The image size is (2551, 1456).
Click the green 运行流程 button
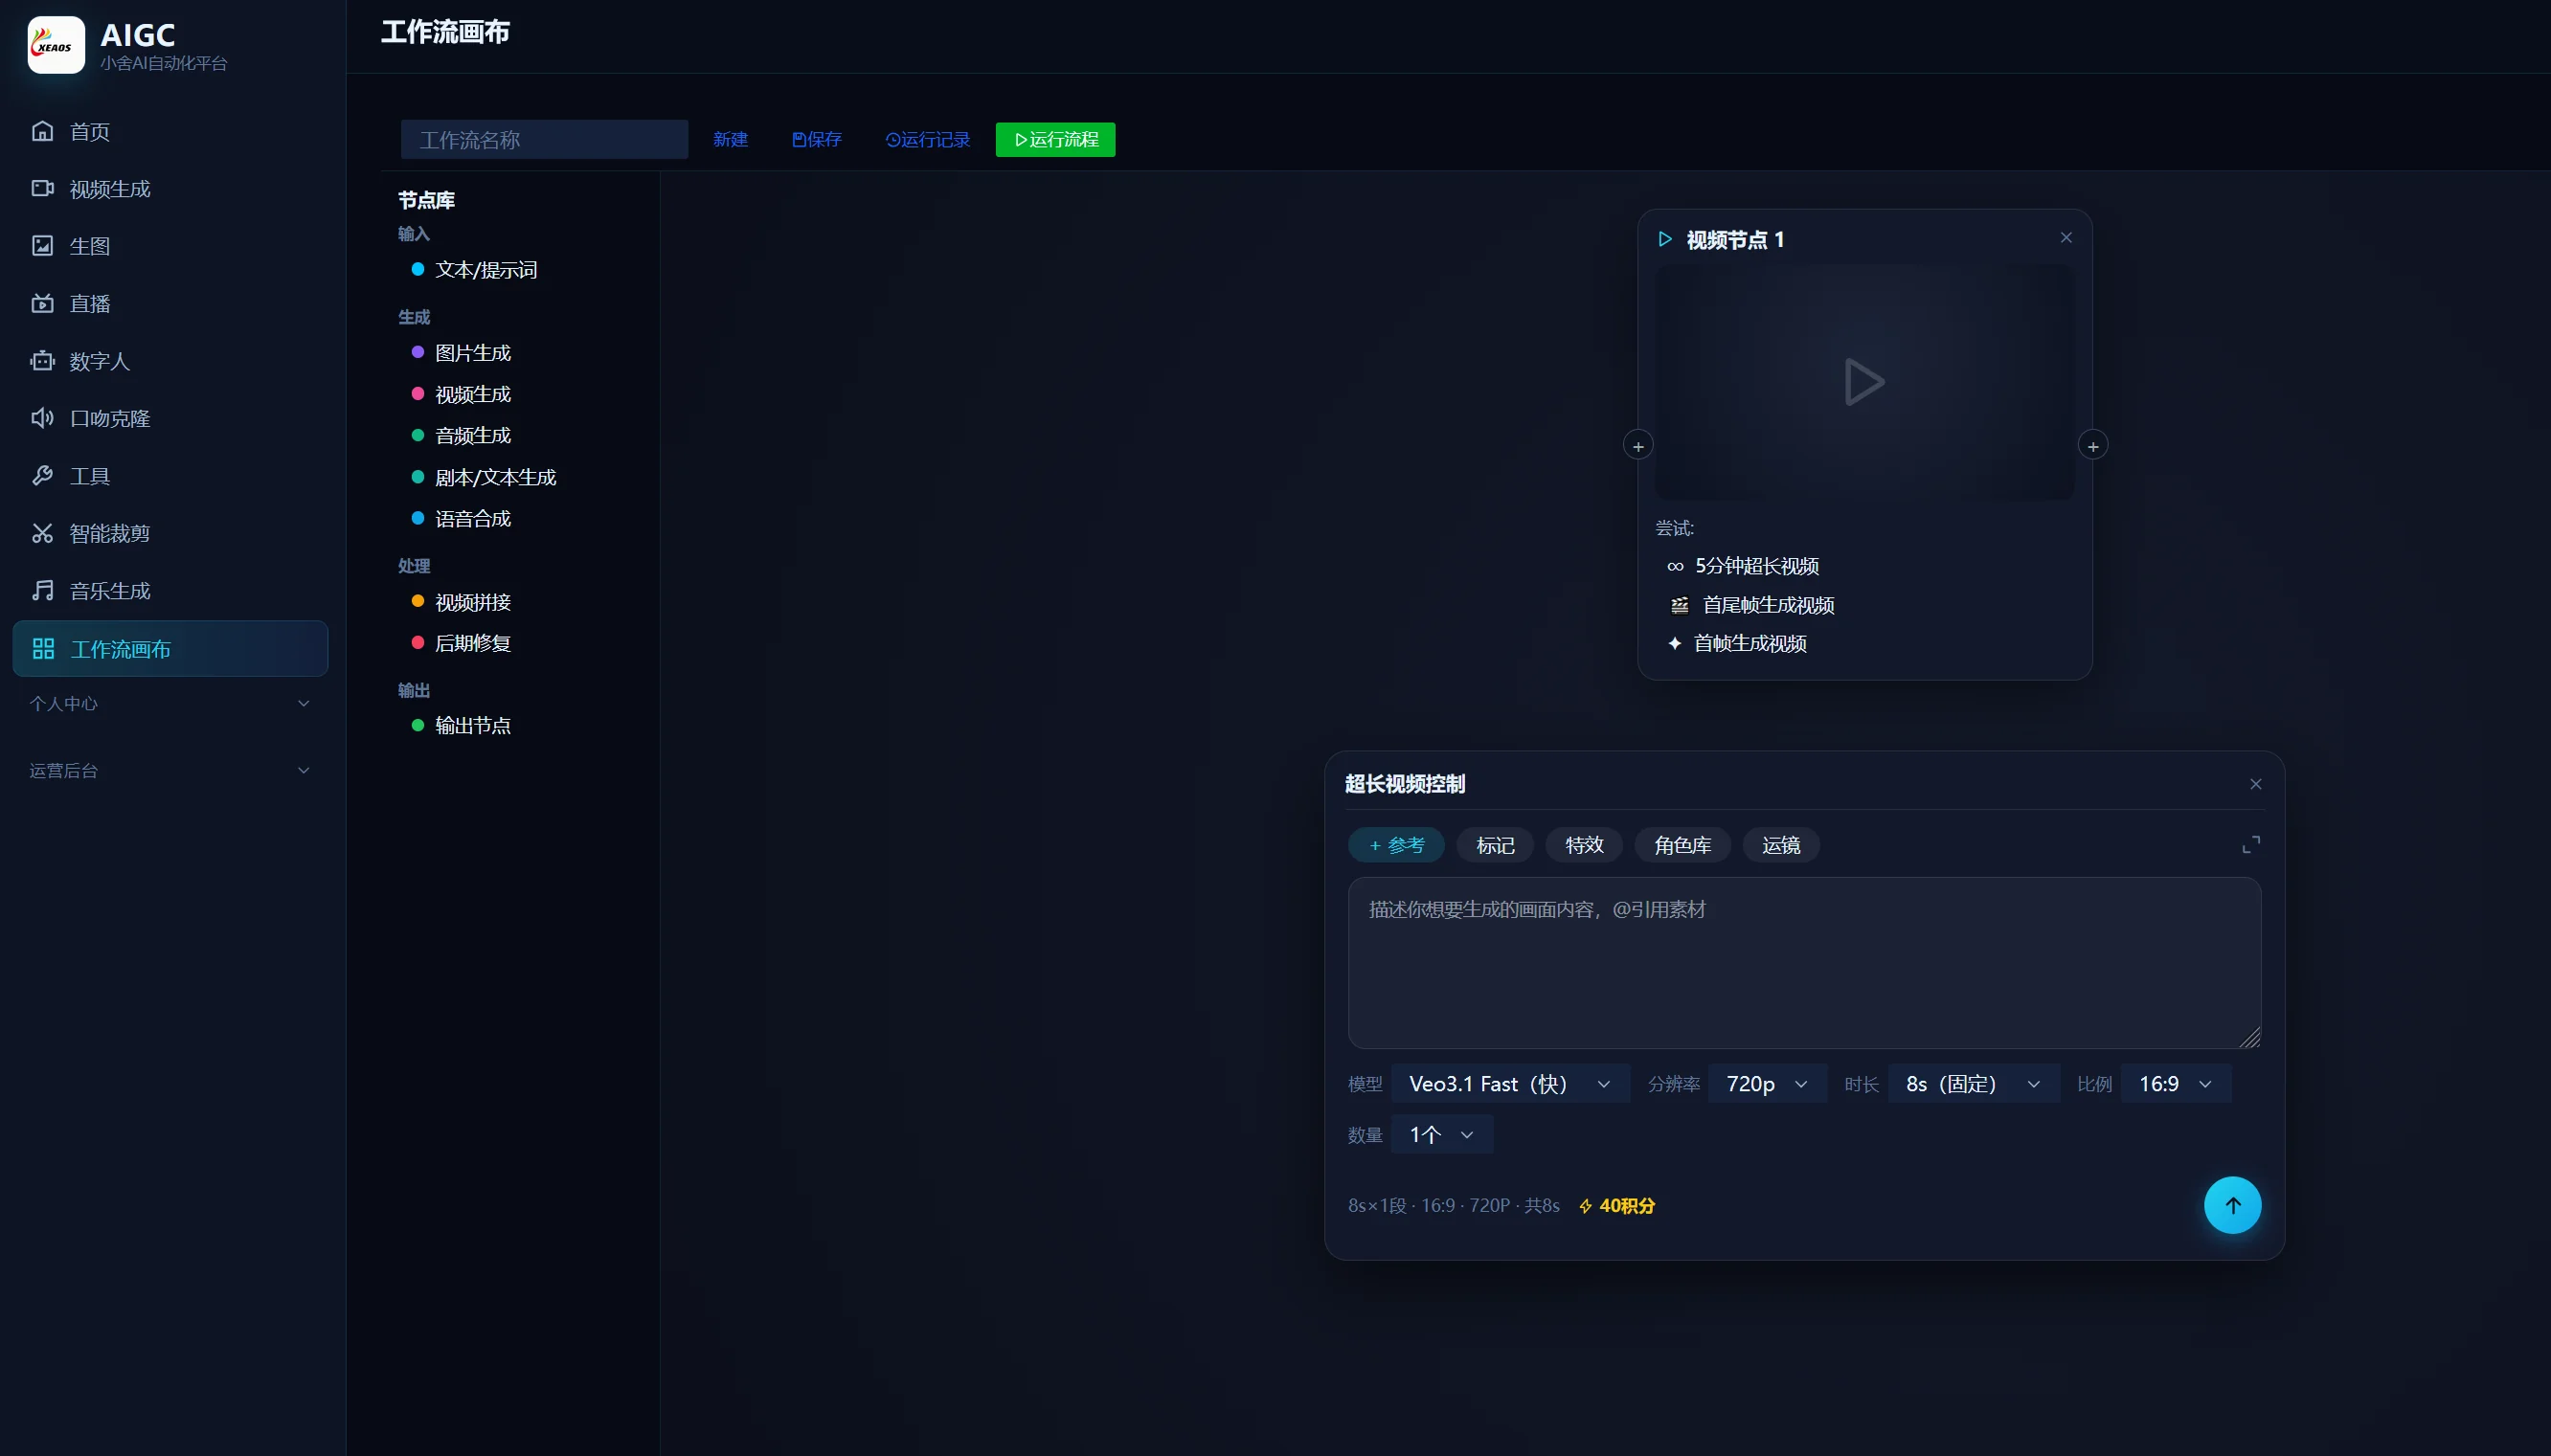1055,140
